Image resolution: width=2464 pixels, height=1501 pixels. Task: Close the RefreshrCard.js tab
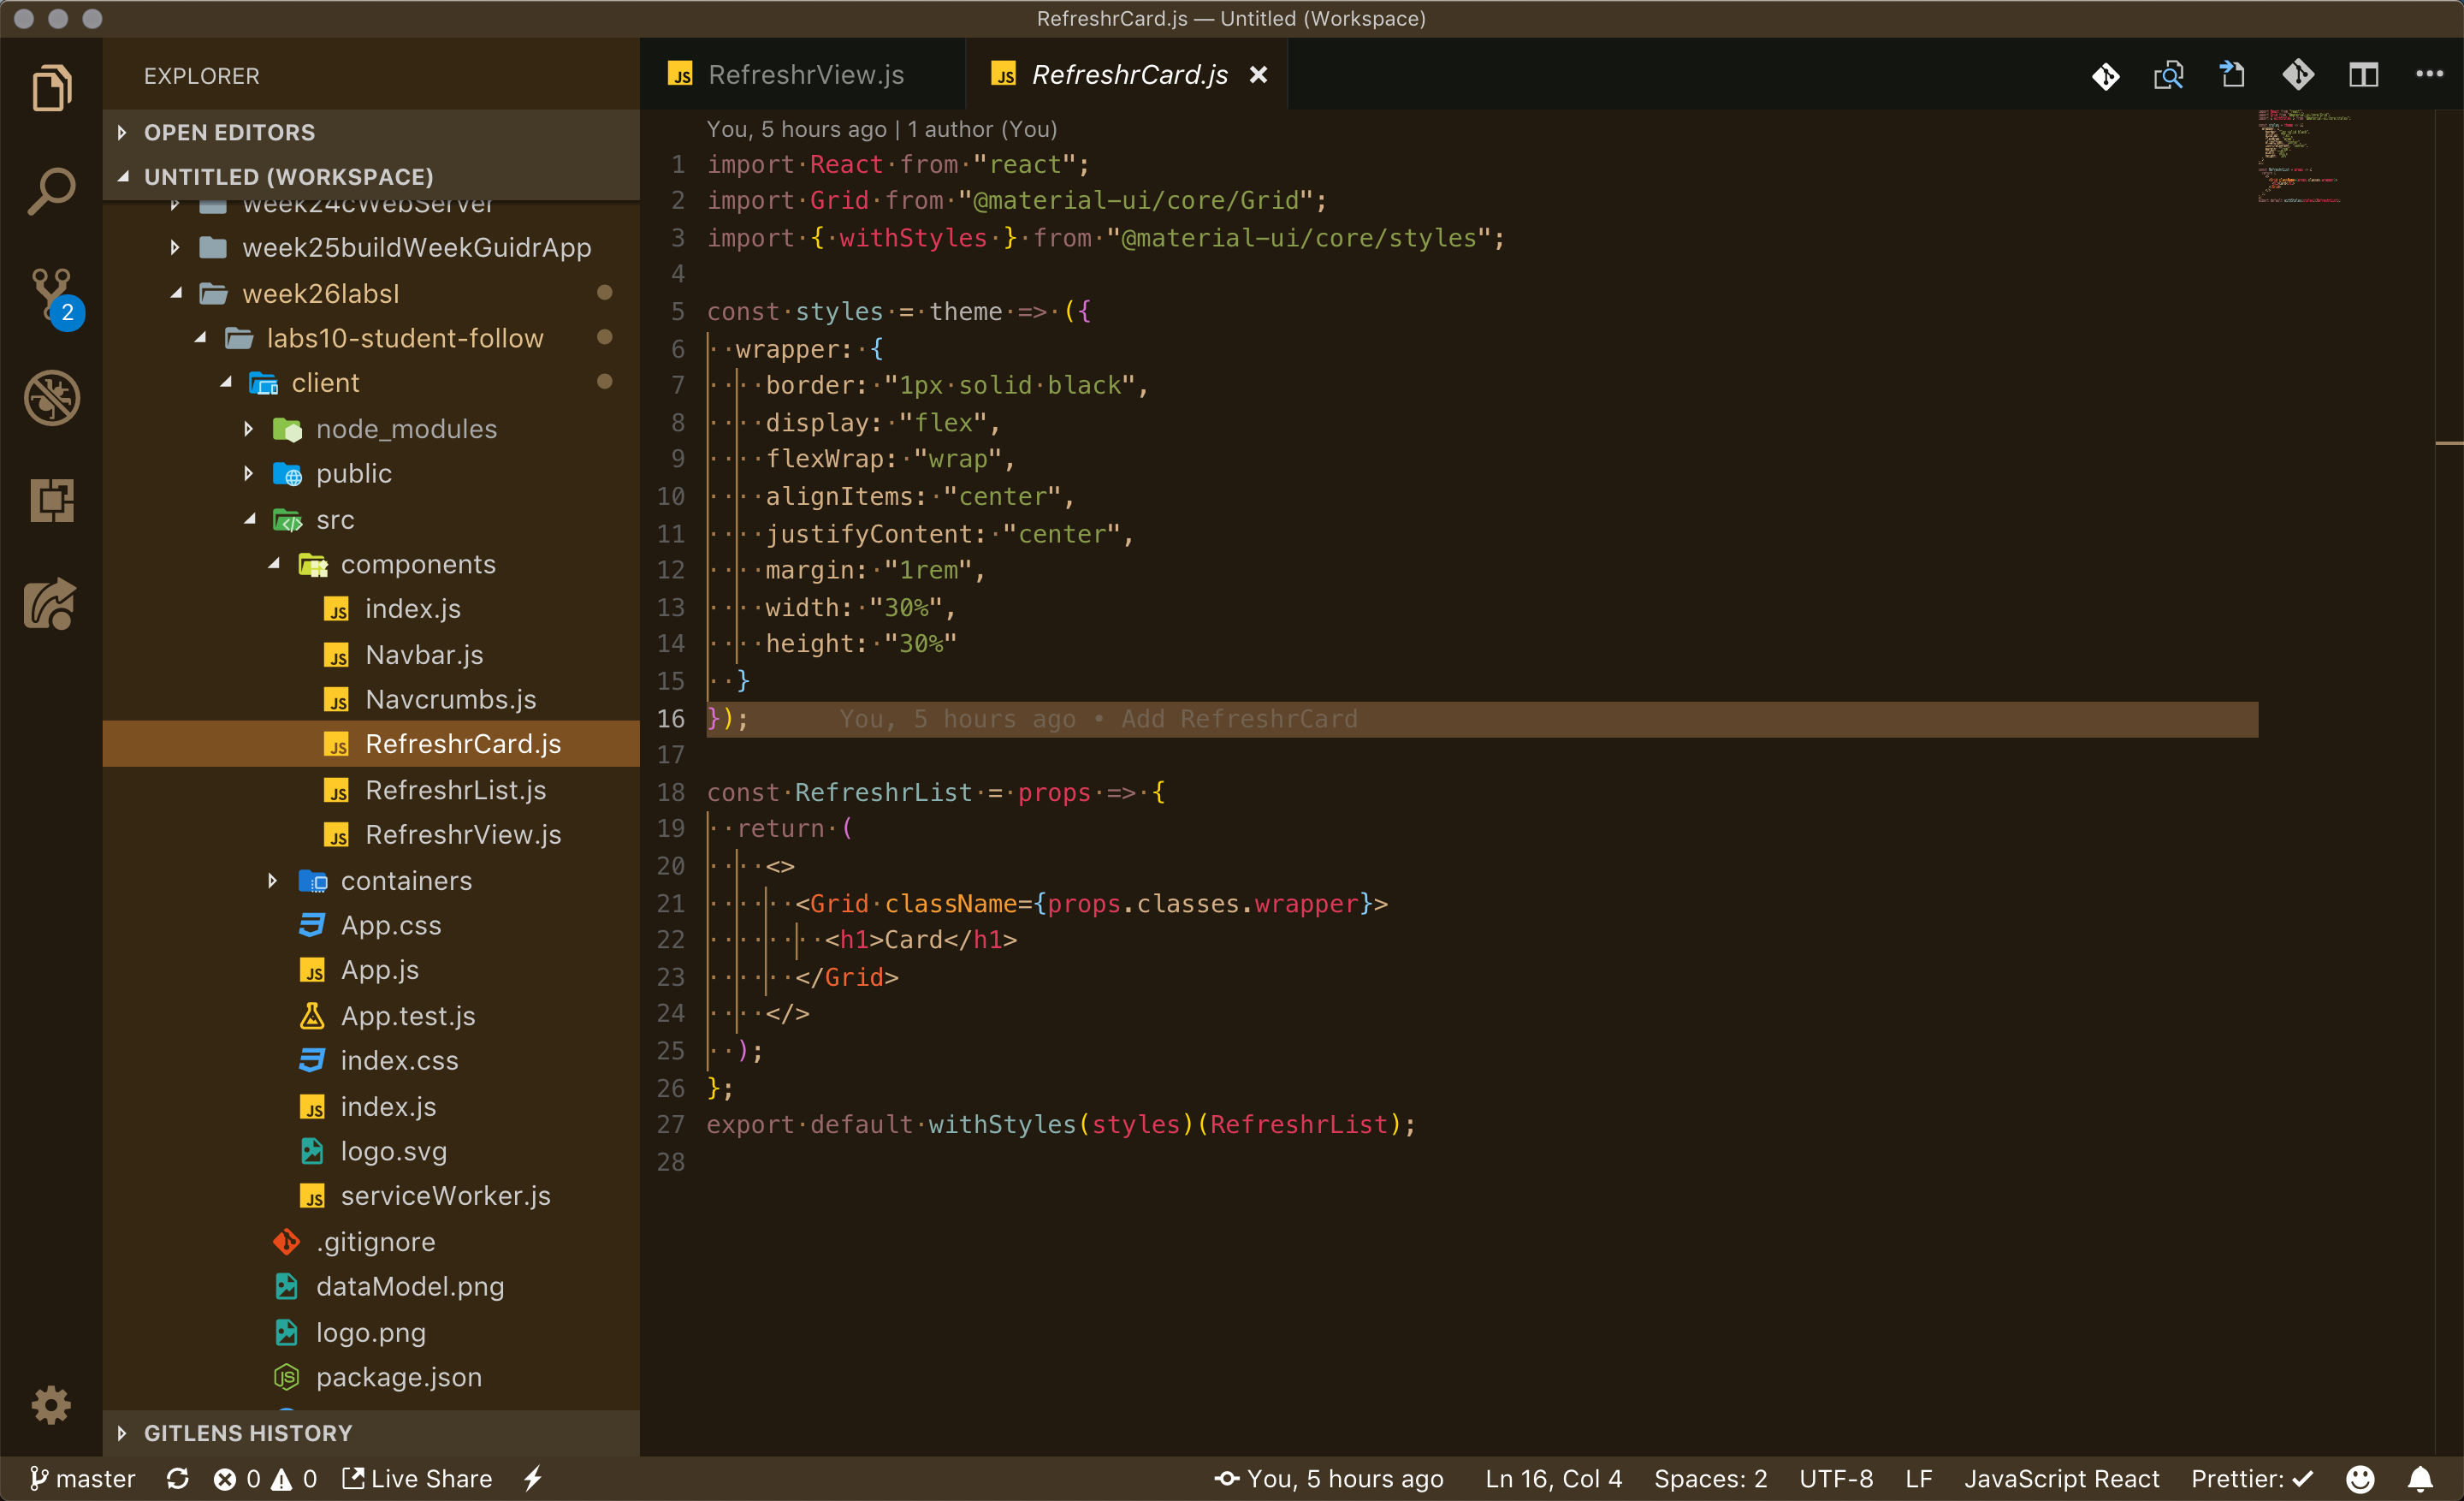[1259, 75]
